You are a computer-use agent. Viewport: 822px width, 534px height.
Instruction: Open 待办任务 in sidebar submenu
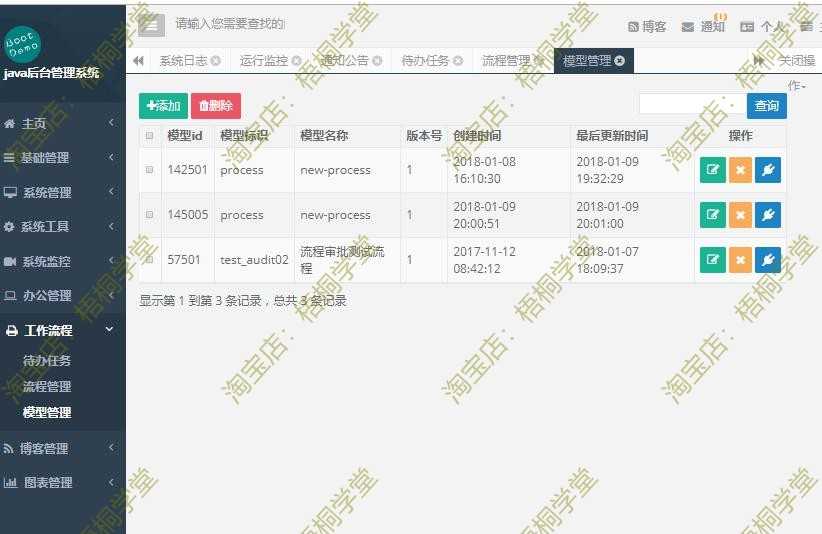coord(47,361)
